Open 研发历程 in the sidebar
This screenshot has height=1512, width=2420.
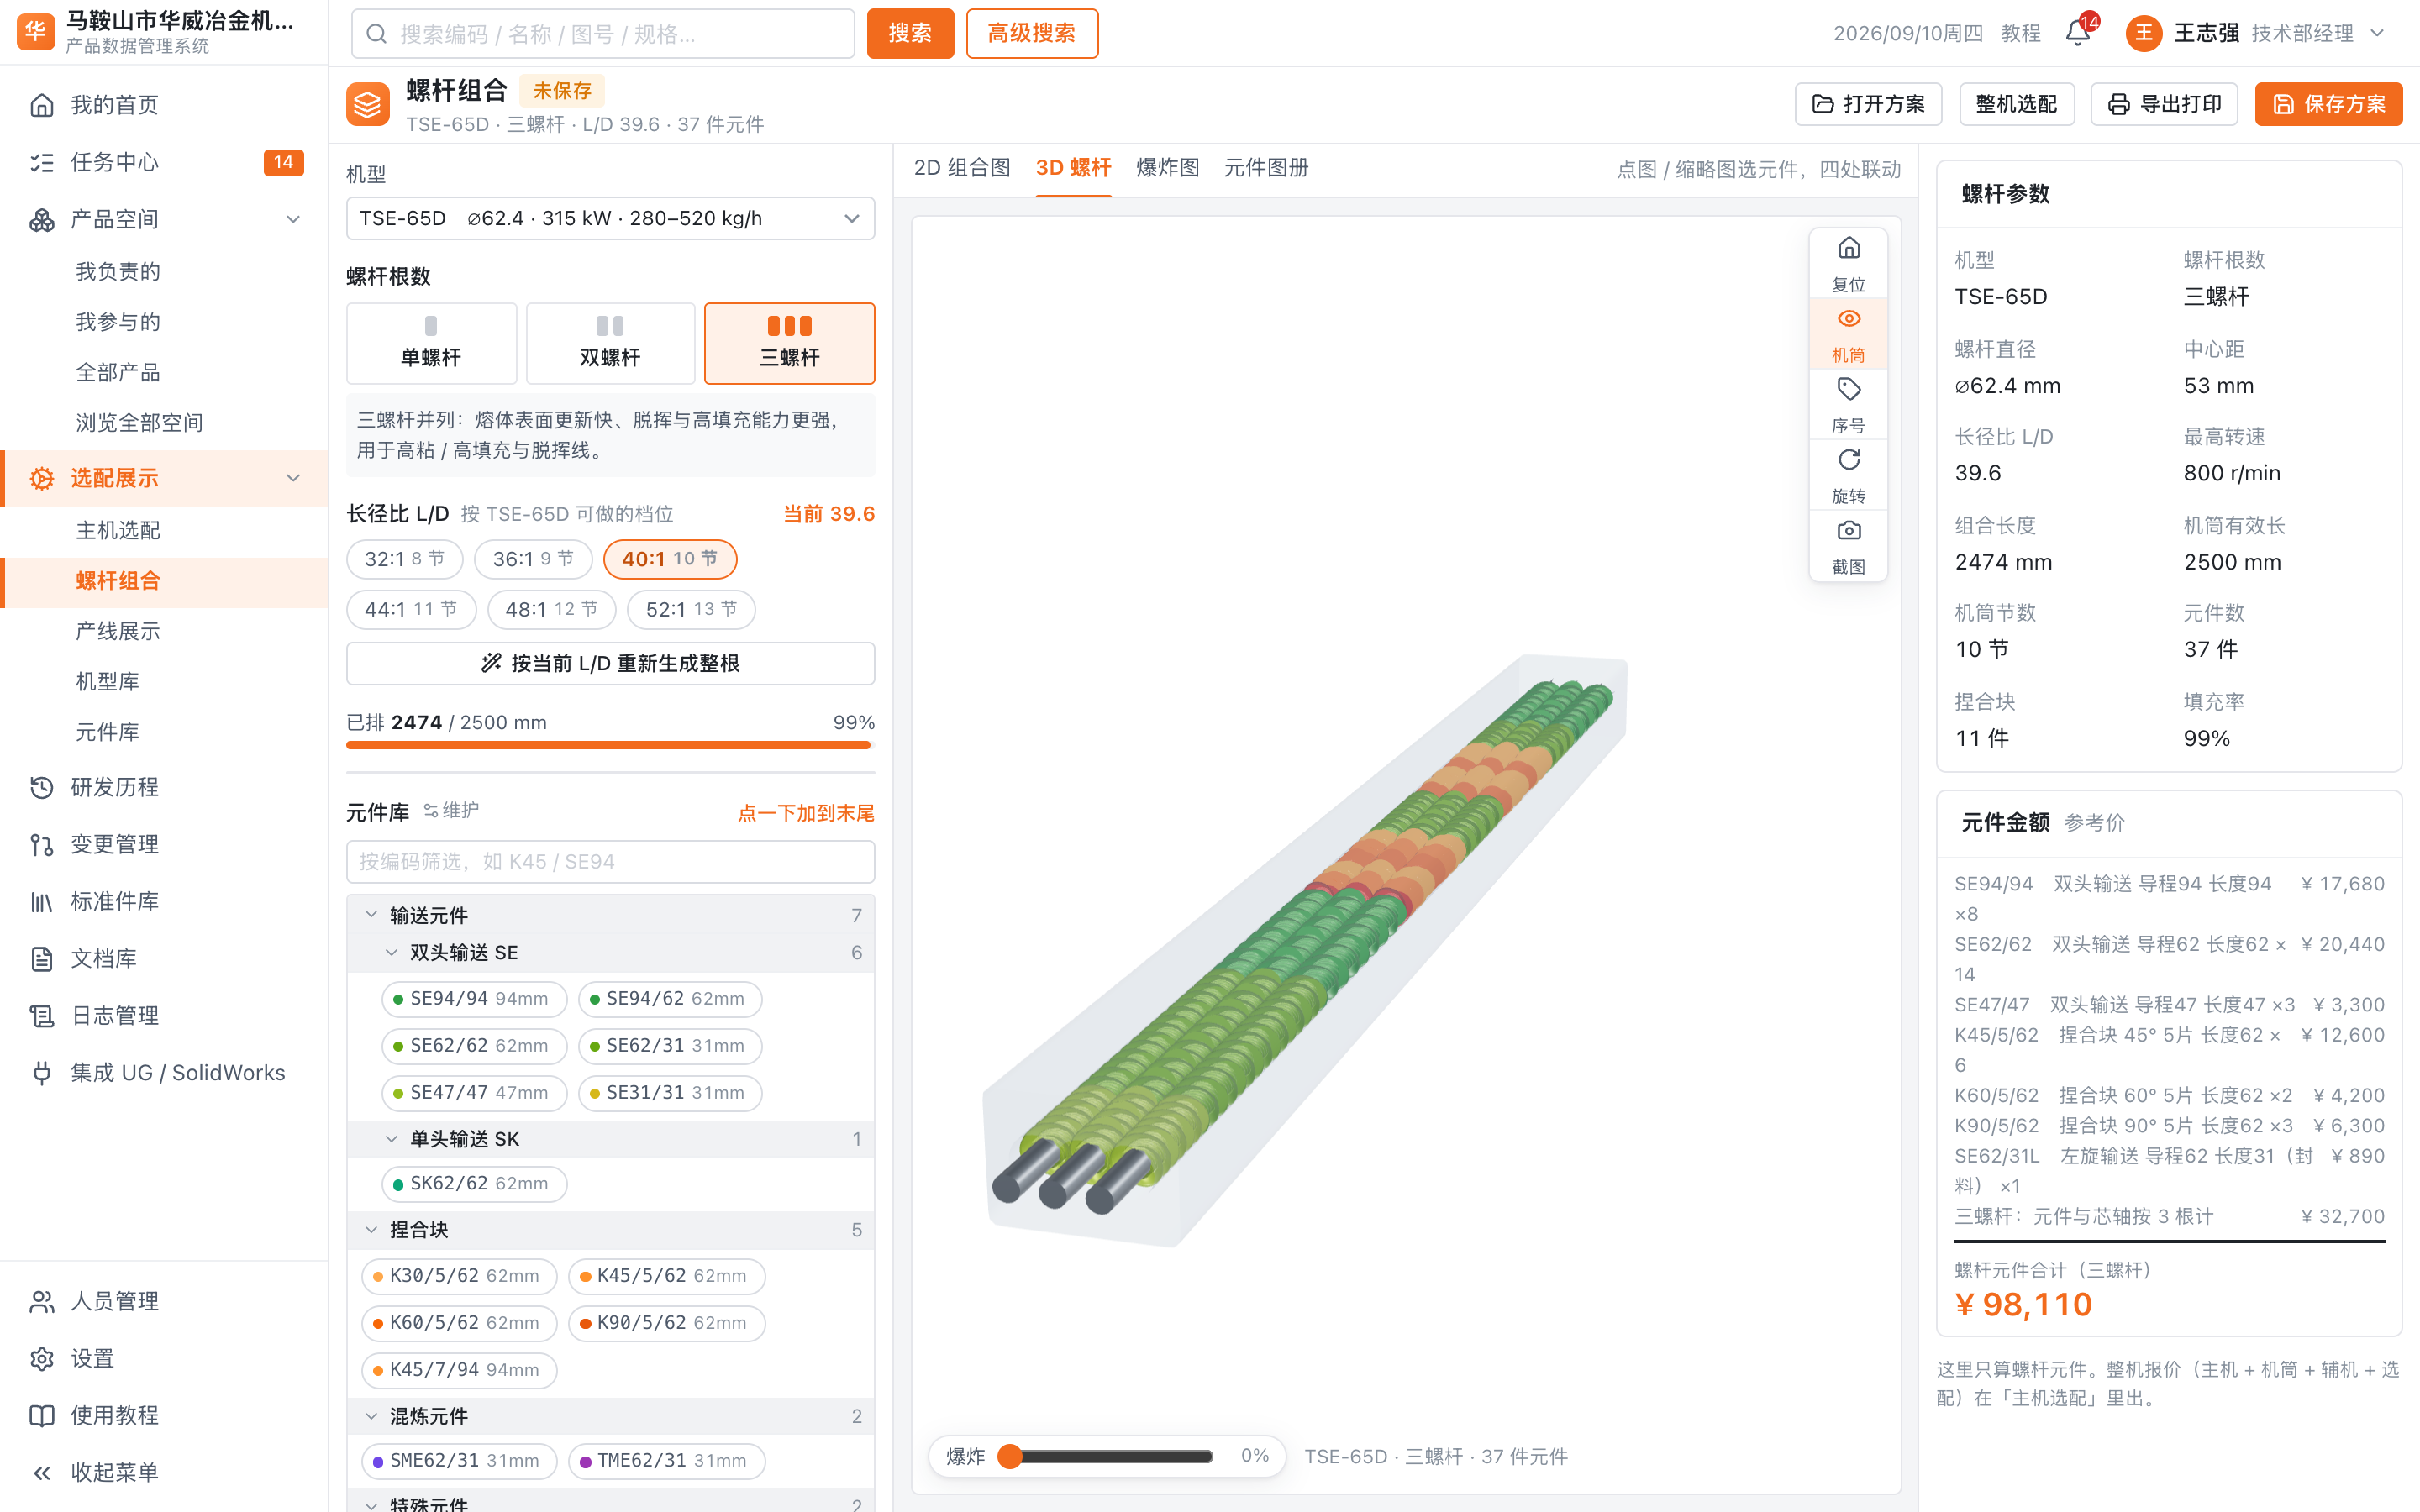point(164,787)
